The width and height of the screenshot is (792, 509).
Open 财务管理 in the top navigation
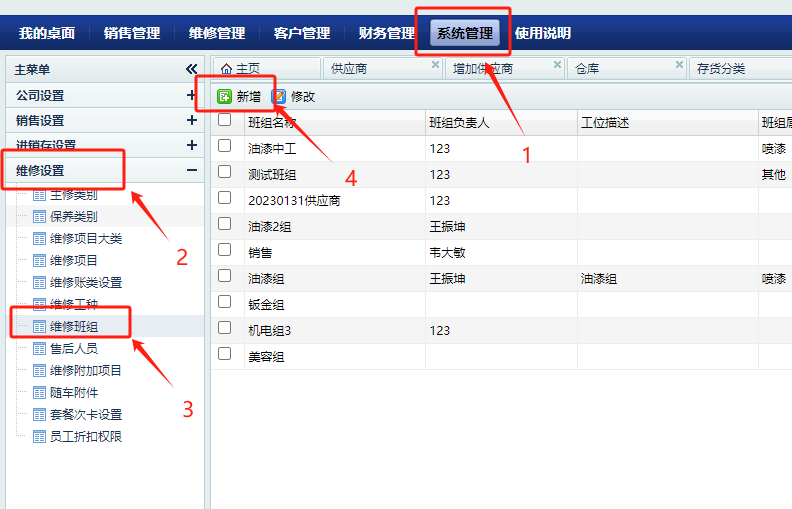[386, 33]
